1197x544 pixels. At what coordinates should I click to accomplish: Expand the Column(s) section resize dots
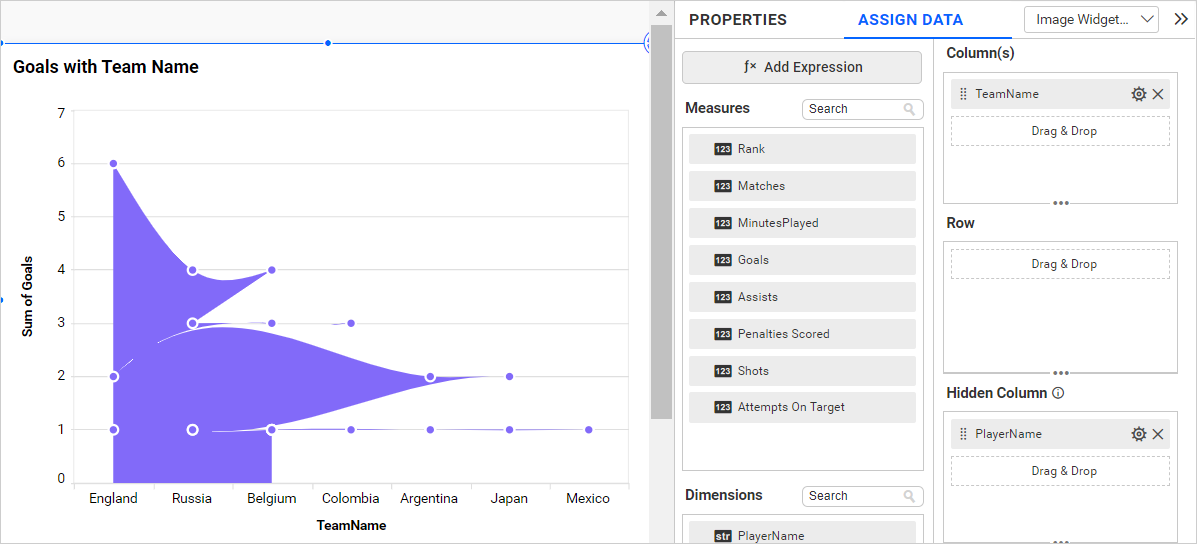[1060, 203]
